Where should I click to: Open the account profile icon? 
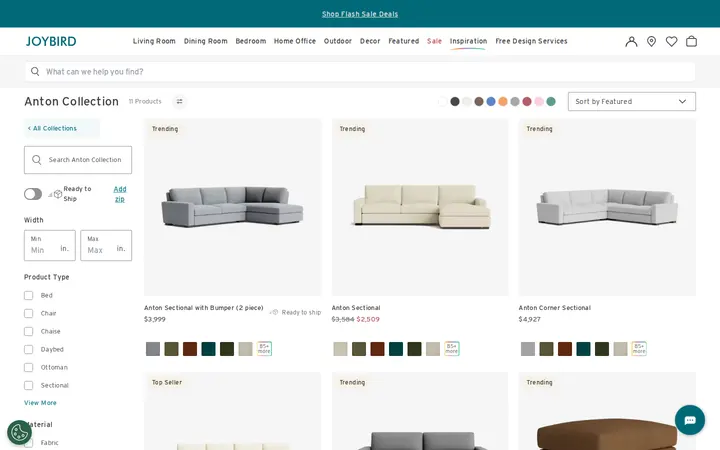[x=631, y=41]
